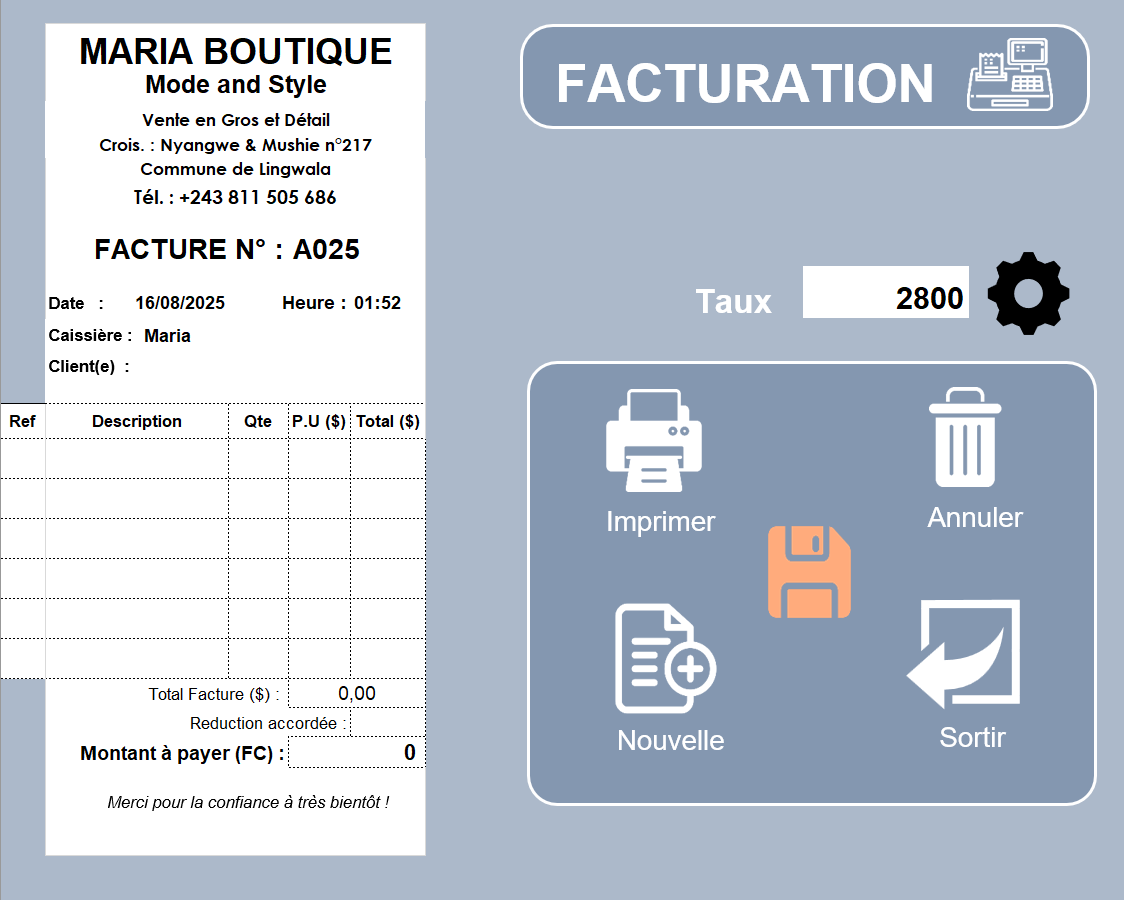
Task: Click the Nouvelle label
Action: (x=670, y=741)
